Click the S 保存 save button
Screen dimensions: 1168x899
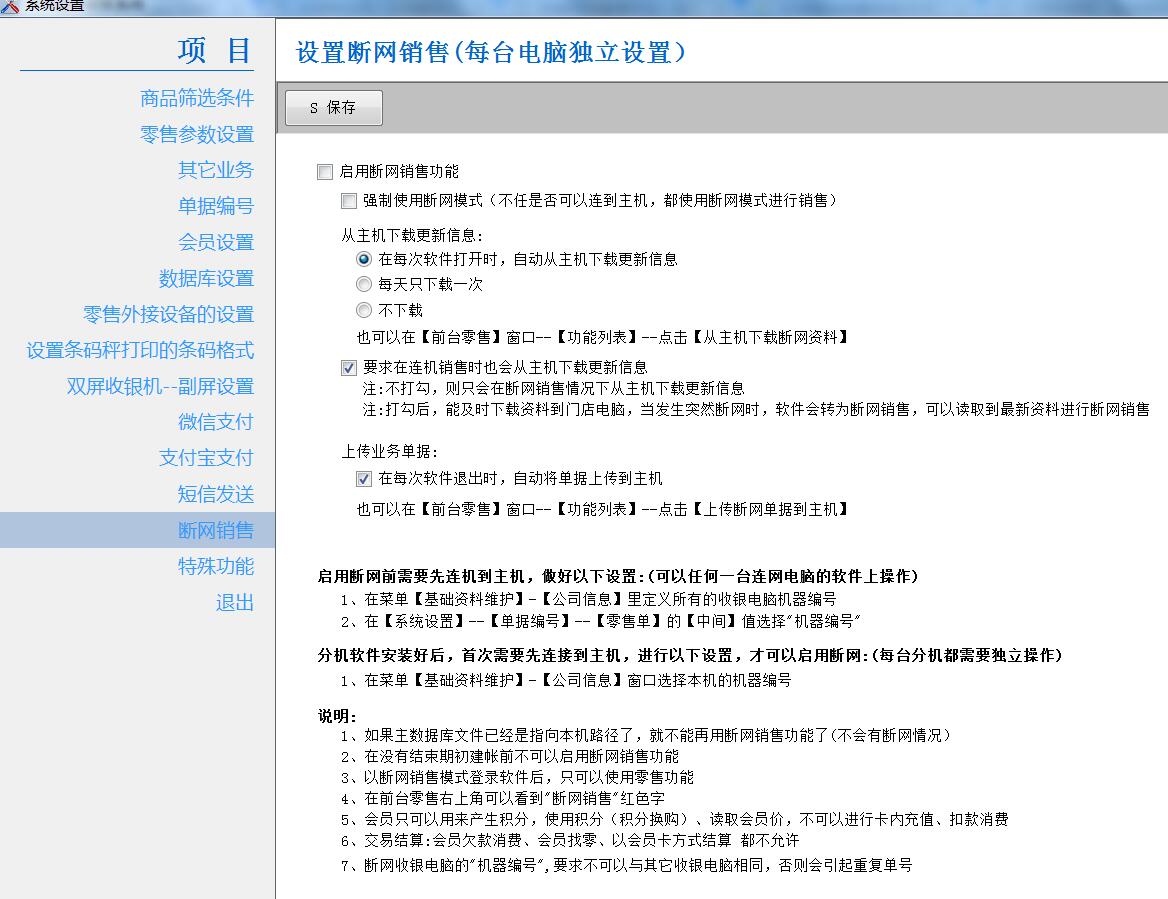pos(334,108)
